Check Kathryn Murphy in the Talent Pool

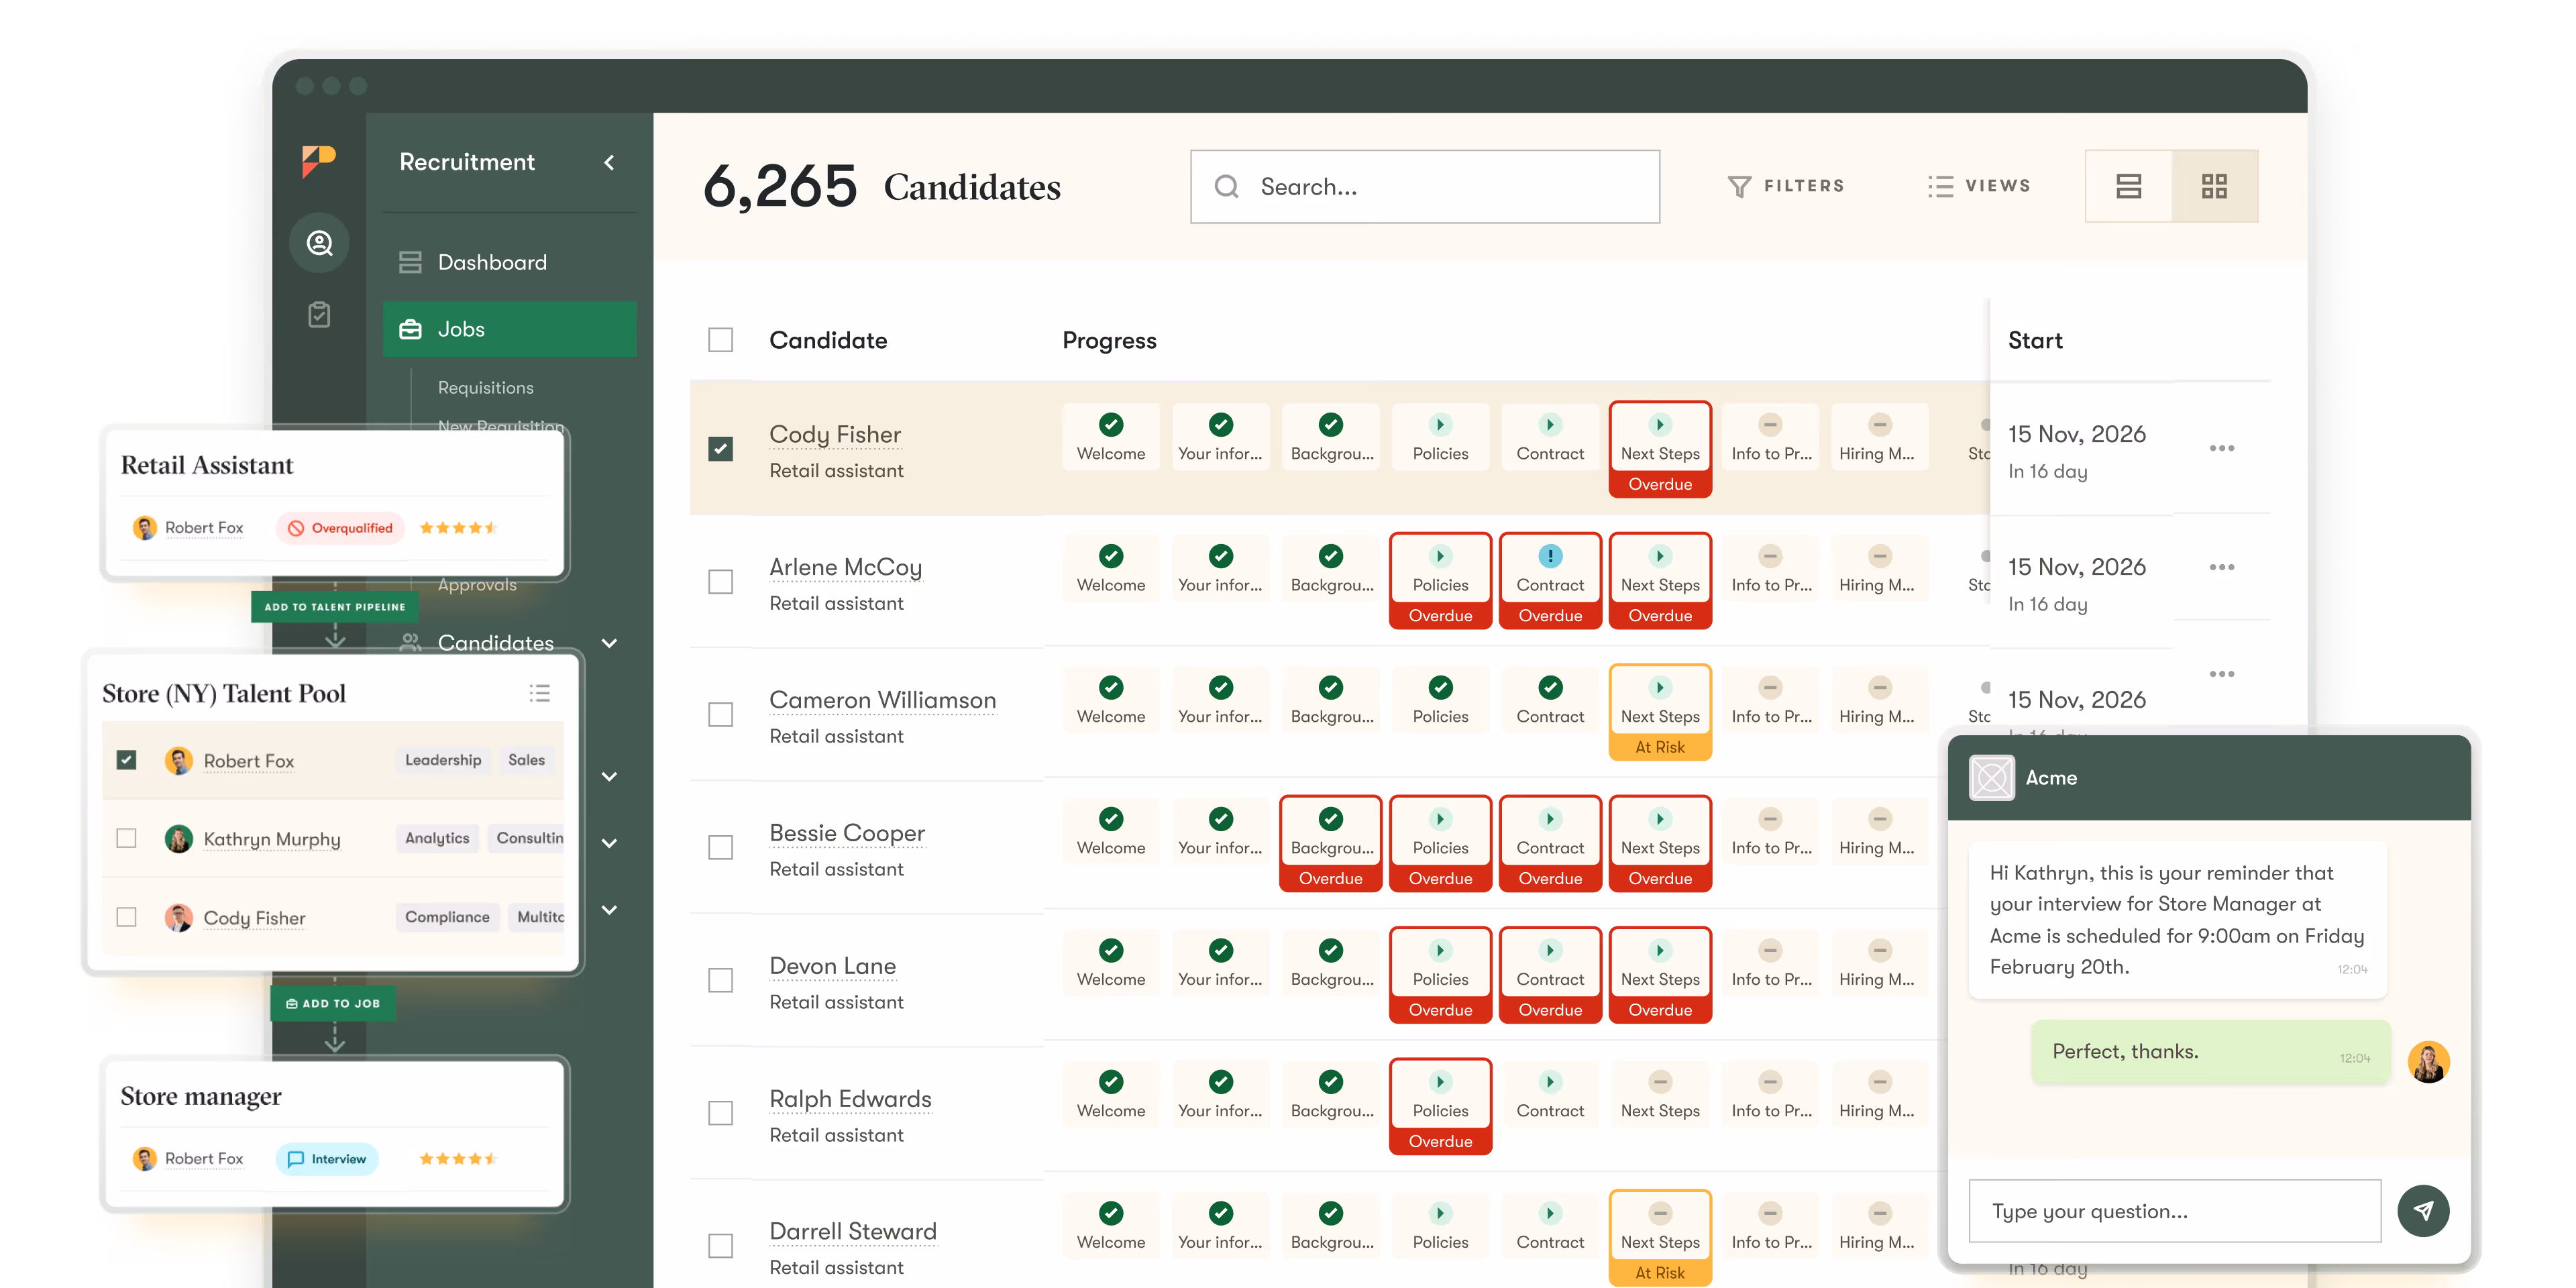click(126, 838)
